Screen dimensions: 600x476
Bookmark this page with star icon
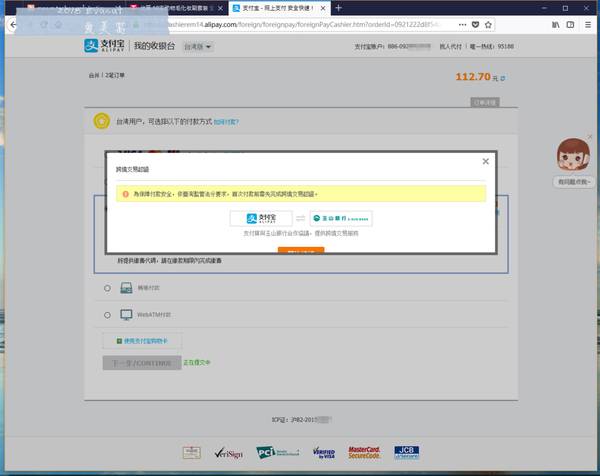(x=488, y=24)
